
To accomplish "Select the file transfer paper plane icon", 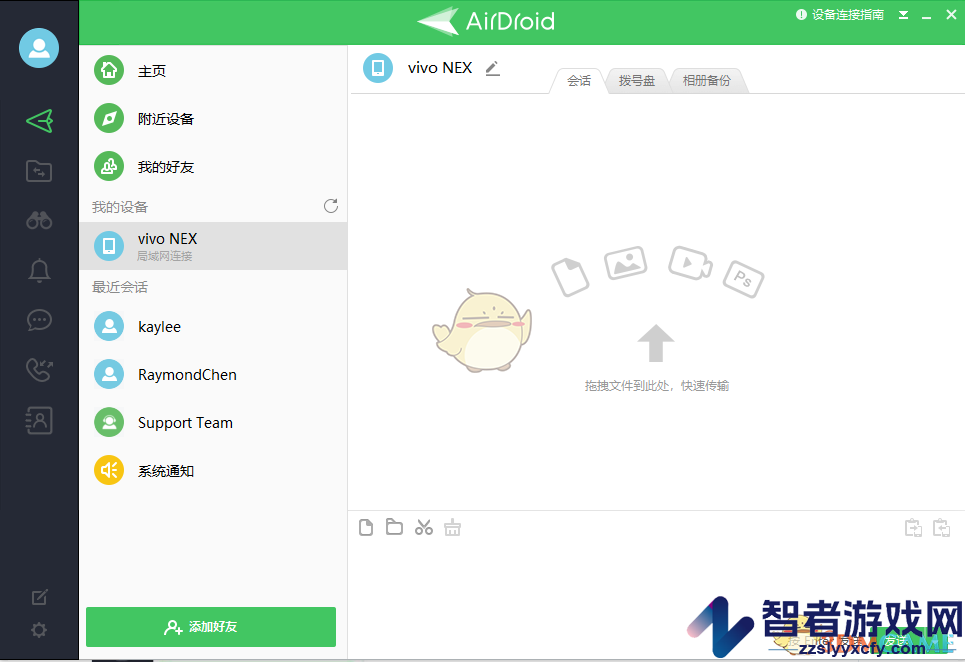I will [39, 121].
